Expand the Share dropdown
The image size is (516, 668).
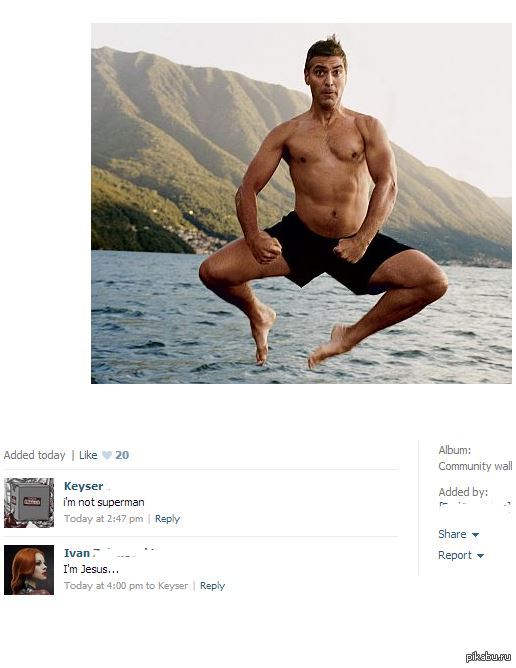[x=458, y=534]
